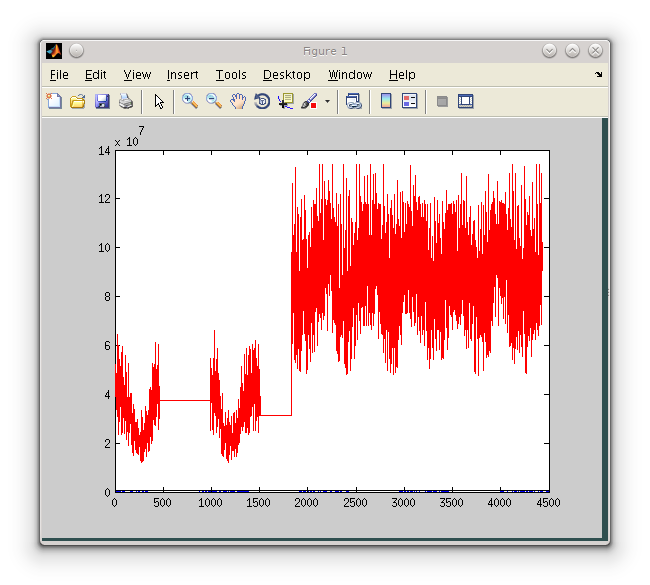Image resolution: width=650 pixels, height=585 pixels.
Task: Open the Insert menu
Action: tap(182, 75)
